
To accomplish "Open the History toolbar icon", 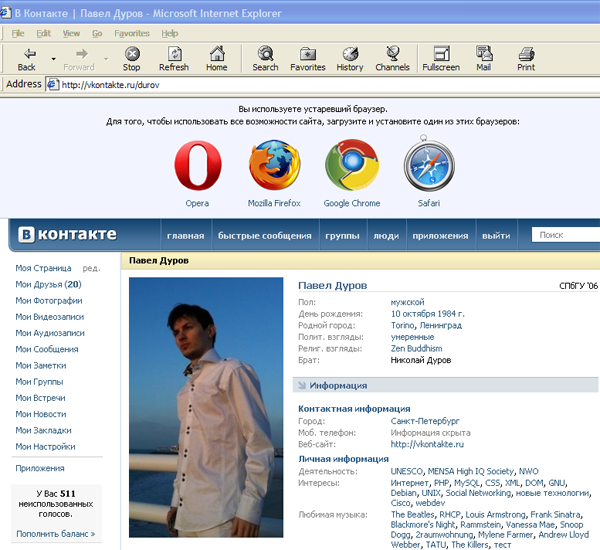I will 350,54.
